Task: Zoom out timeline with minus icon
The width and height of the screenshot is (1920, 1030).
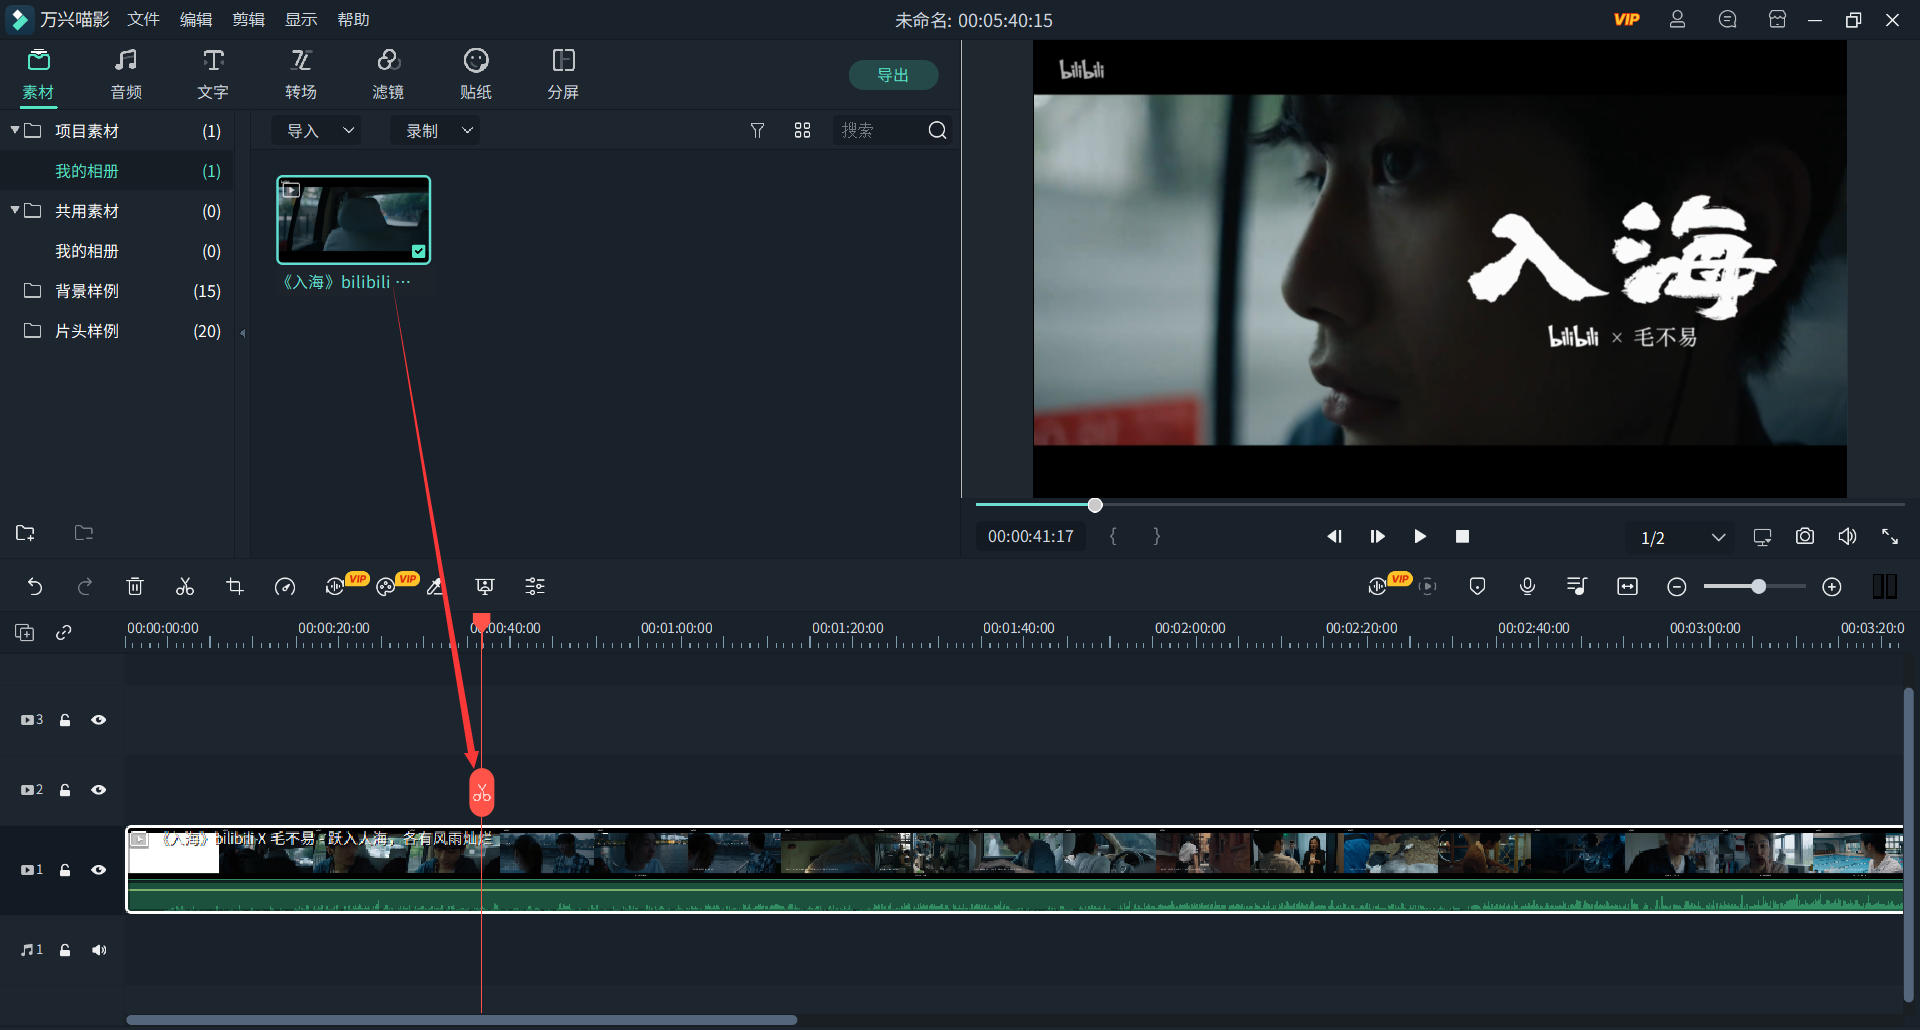Action: click(x=1677, y=587)
